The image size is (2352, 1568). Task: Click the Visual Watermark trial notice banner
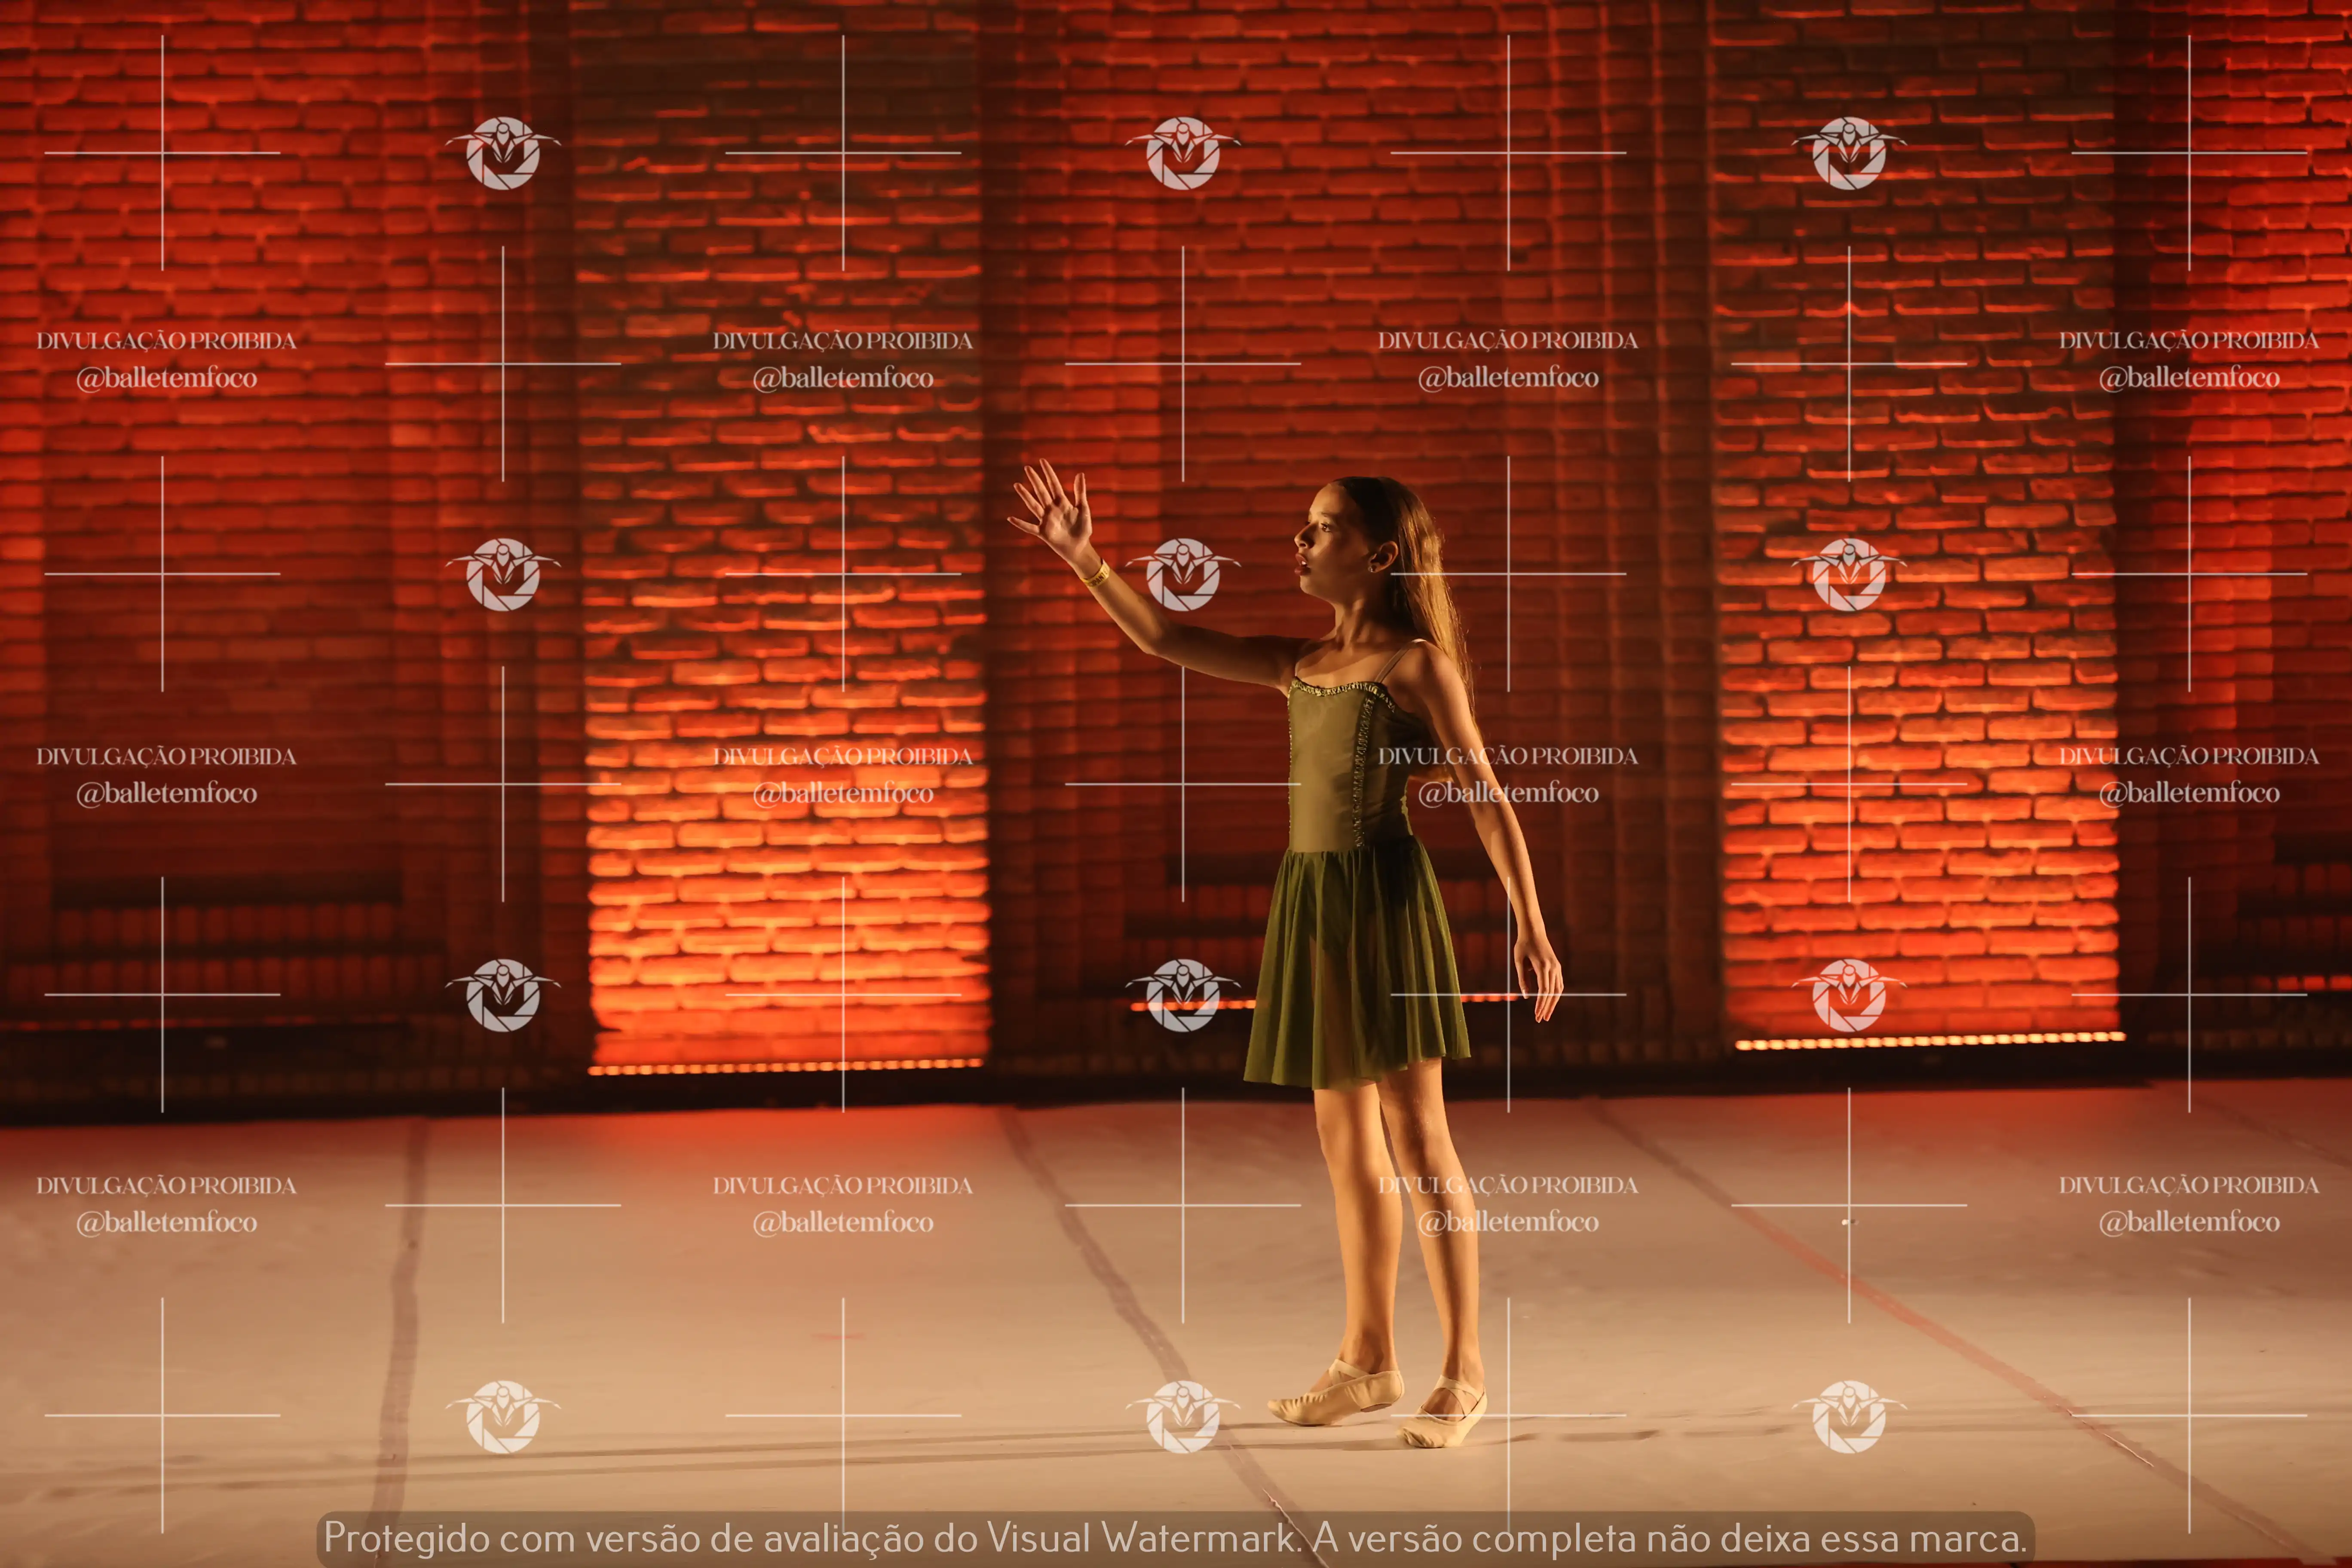point(1176,1538)
